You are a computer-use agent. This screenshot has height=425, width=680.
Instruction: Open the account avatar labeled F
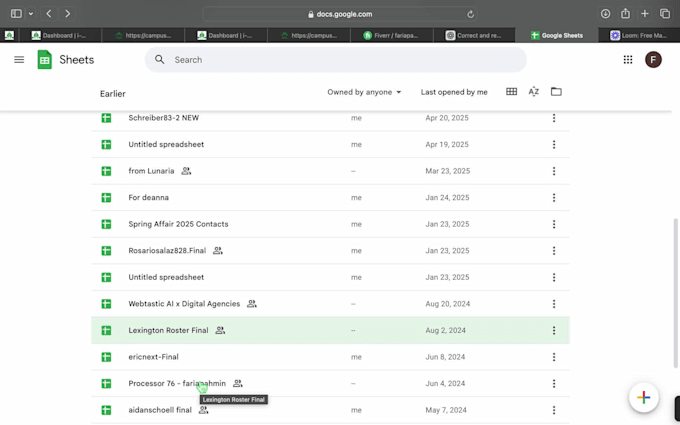653,59
